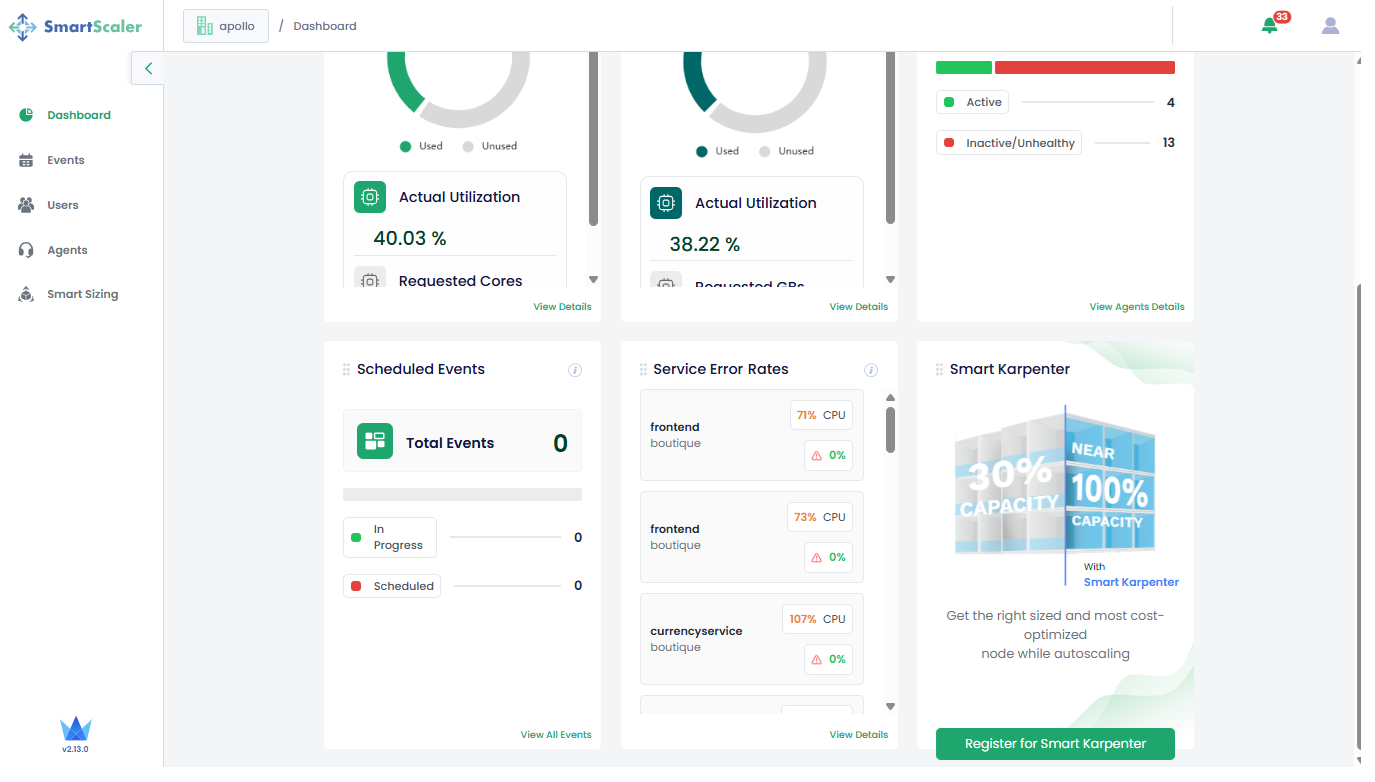Image resolution: width=1375 pixels, height=782 pixels.
Task: Click the blue Smart Karpenter text link
Action: (x=1131, y=582)
